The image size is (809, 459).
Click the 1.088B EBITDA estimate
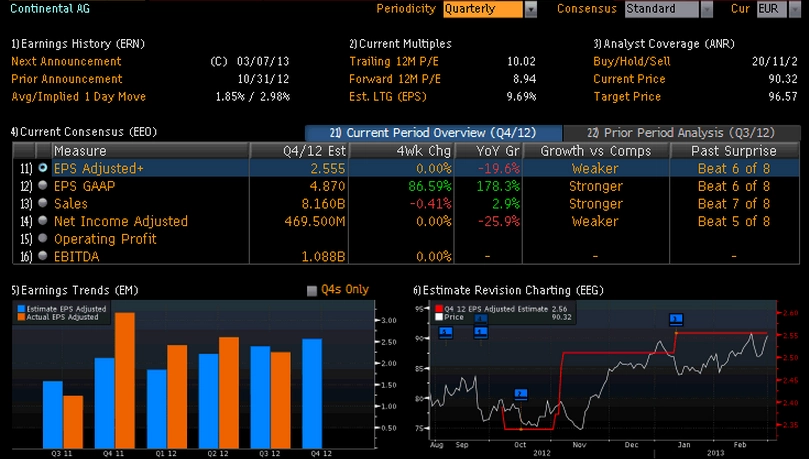point(323,256)
